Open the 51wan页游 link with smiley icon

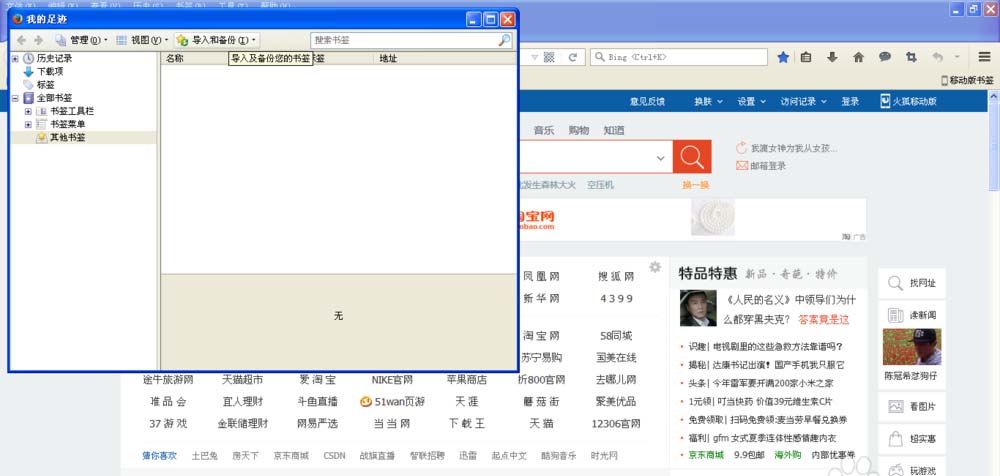[x=392, y=402]
